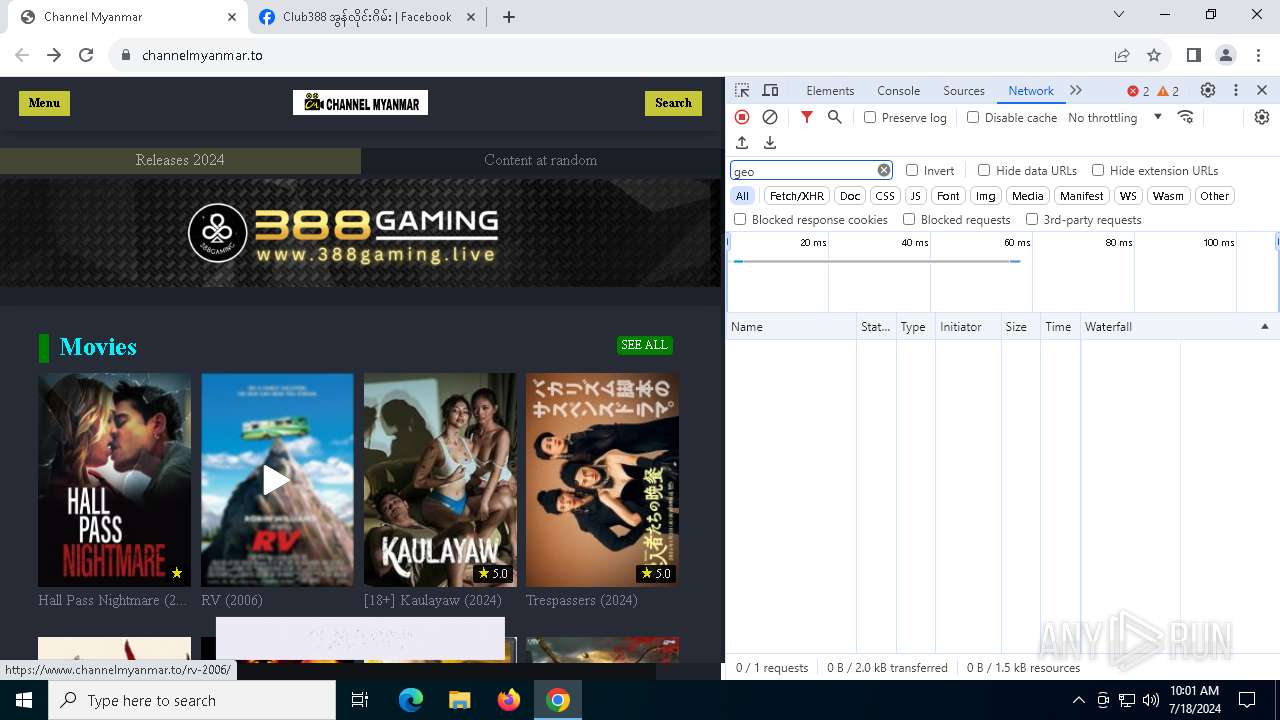Open Hall Pass Nightmare poster

pos(114,480)
